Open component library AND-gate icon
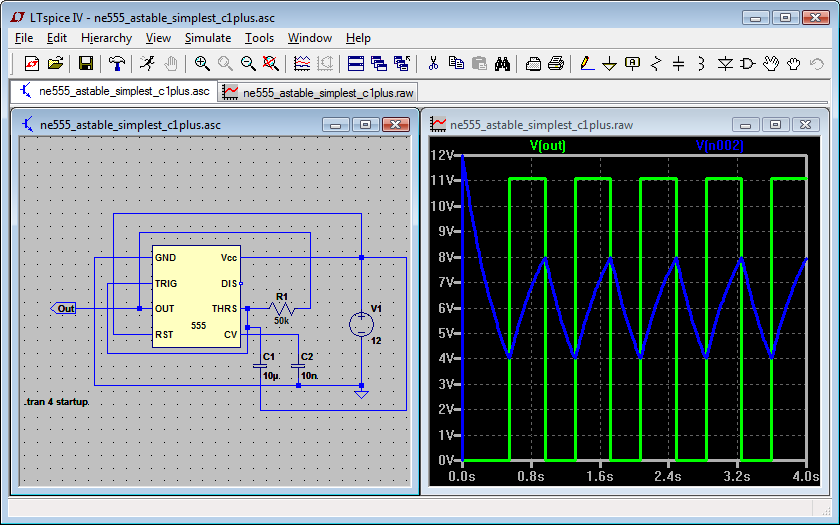 [748, 64]
